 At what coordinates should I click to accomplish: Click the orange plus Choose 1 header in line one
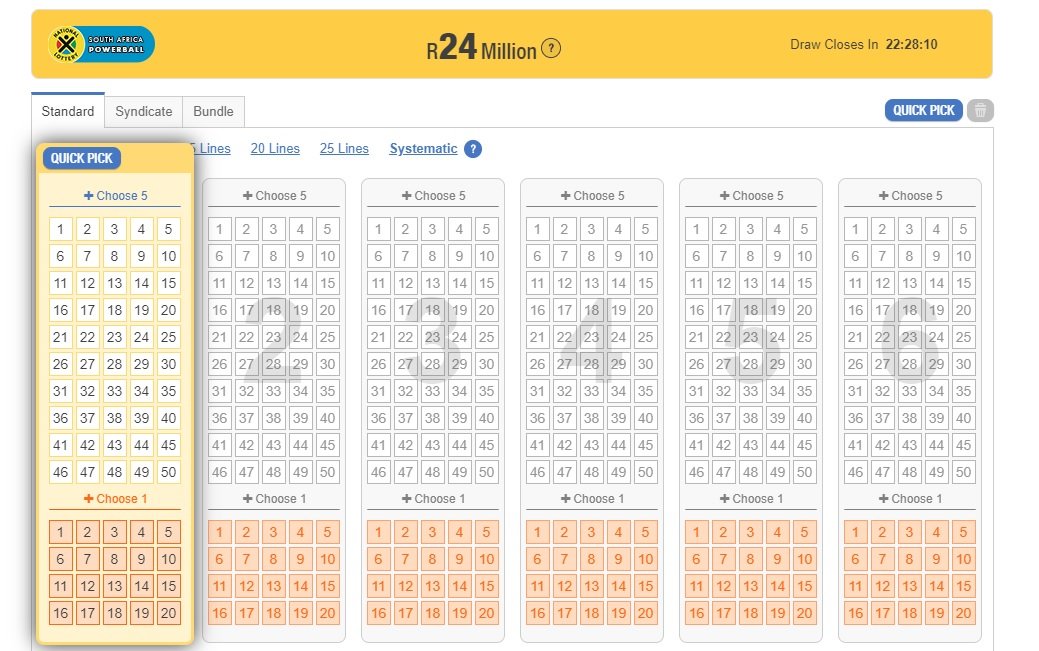tap(115, 499)
